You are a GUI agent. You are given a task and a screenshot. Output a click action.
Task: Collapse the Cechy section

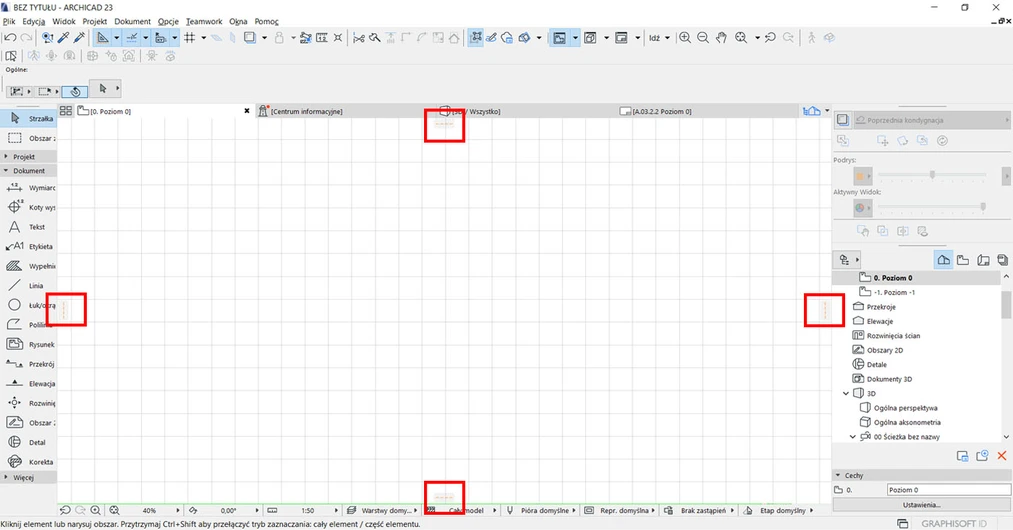(x=838, y=475)
